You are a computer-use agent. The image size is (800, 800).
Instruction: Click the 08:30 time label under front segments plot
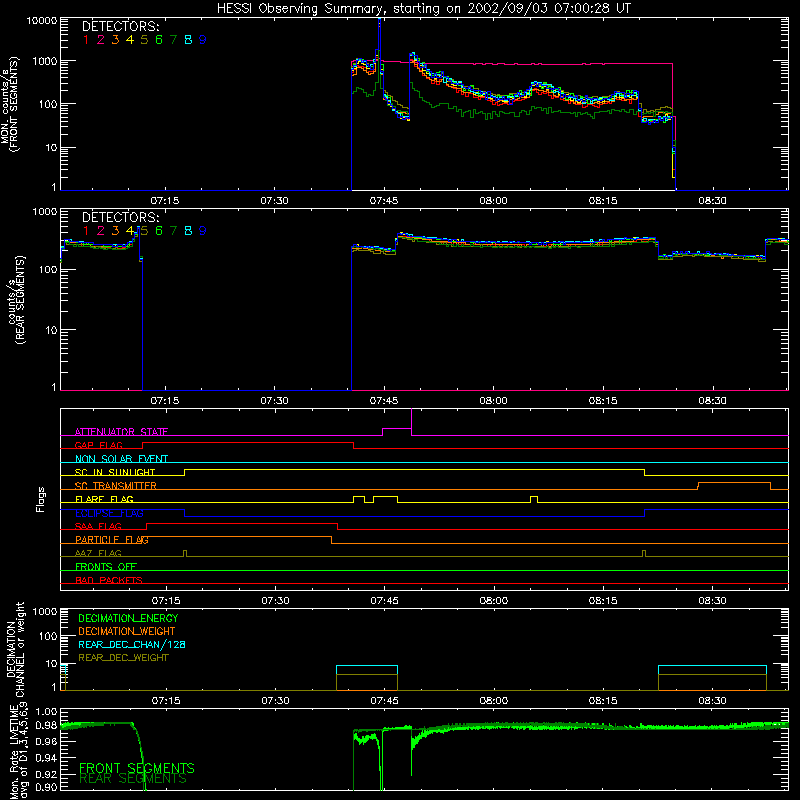coord(712,201)
